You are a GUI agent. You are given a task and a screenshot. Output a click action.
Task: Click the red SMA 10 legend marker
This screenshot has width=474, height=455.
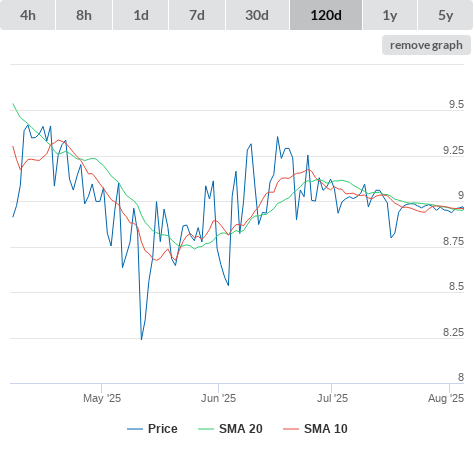tap(291, 429)
